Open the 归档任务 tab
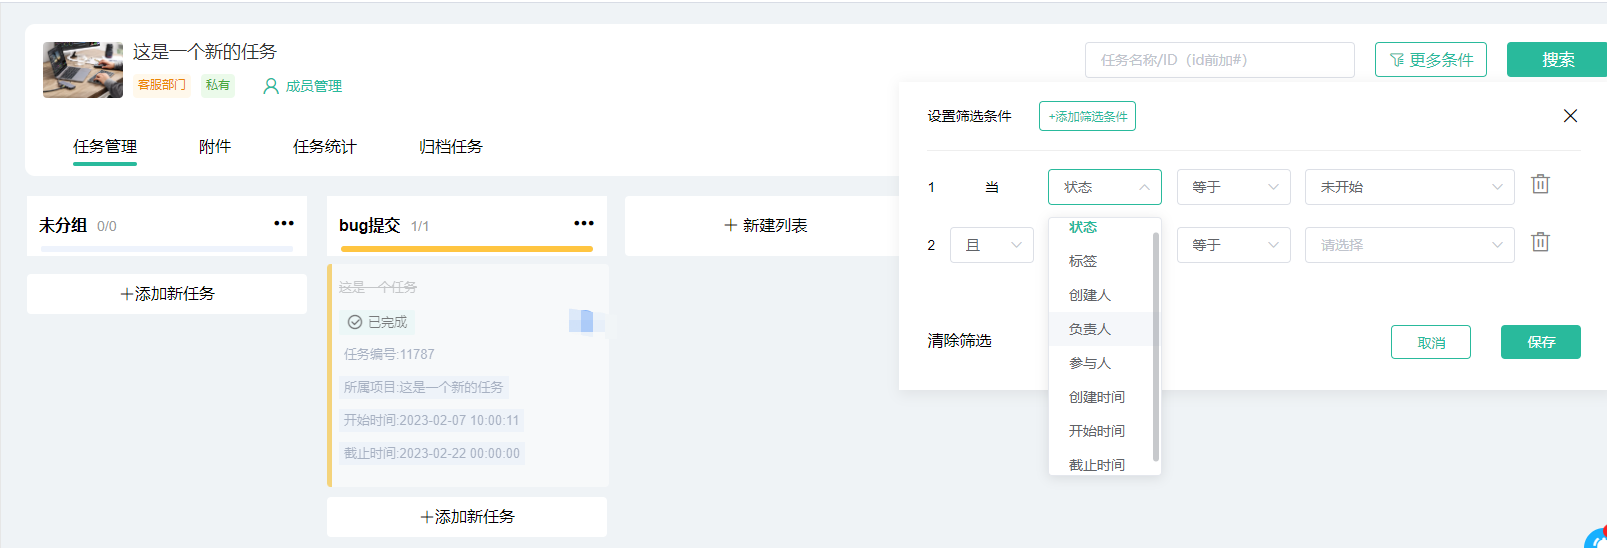The height and width of the screenshot is (548, 1607). click(x=450, y=147)
